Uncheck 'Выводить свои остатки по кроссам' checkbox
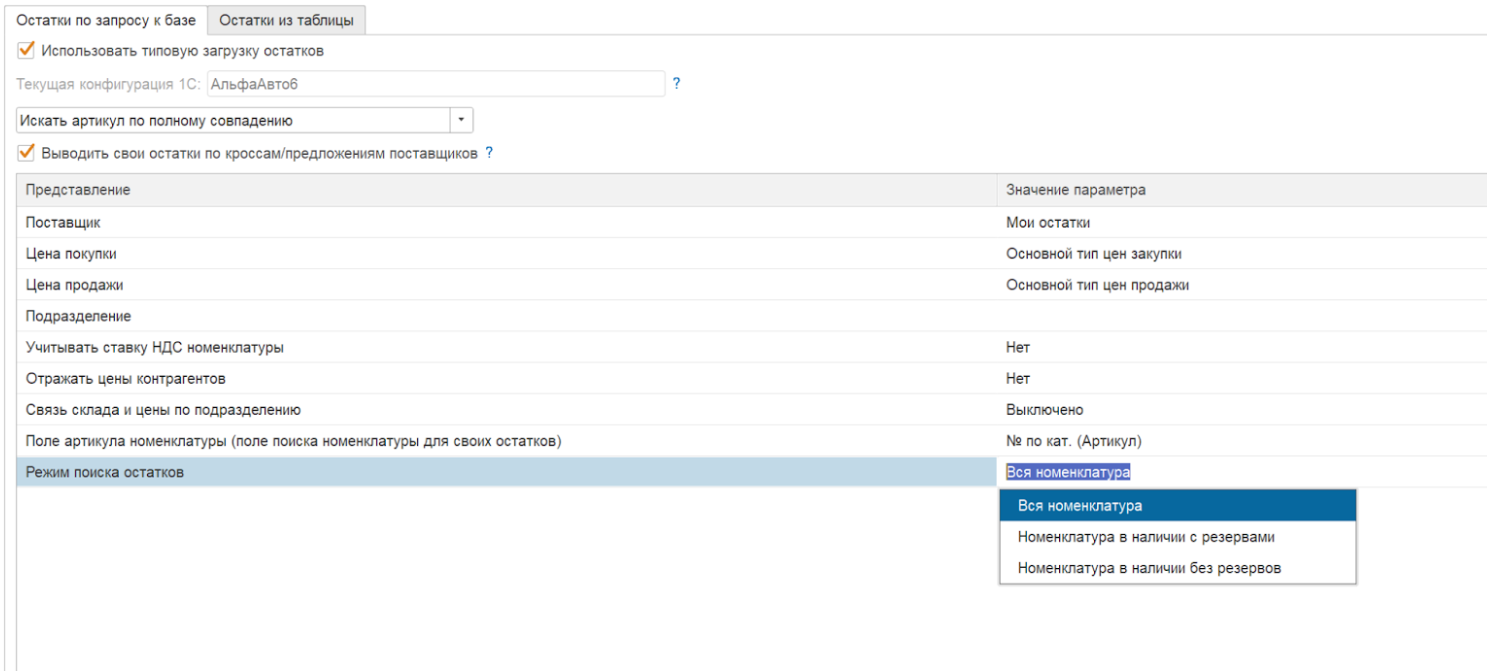This screenshot has width=1487, height=671. (27, 153)
